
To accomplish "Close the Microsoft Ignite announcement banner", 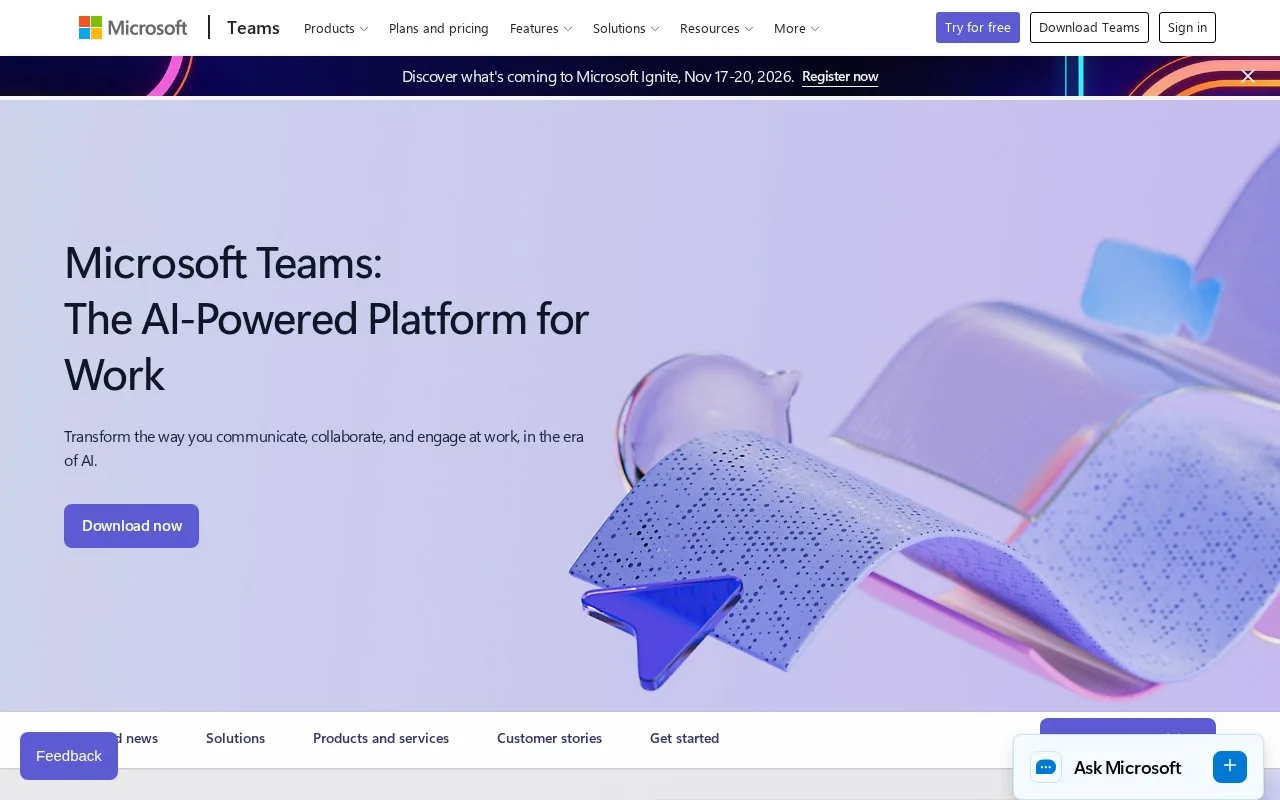I will [1248, 76].
